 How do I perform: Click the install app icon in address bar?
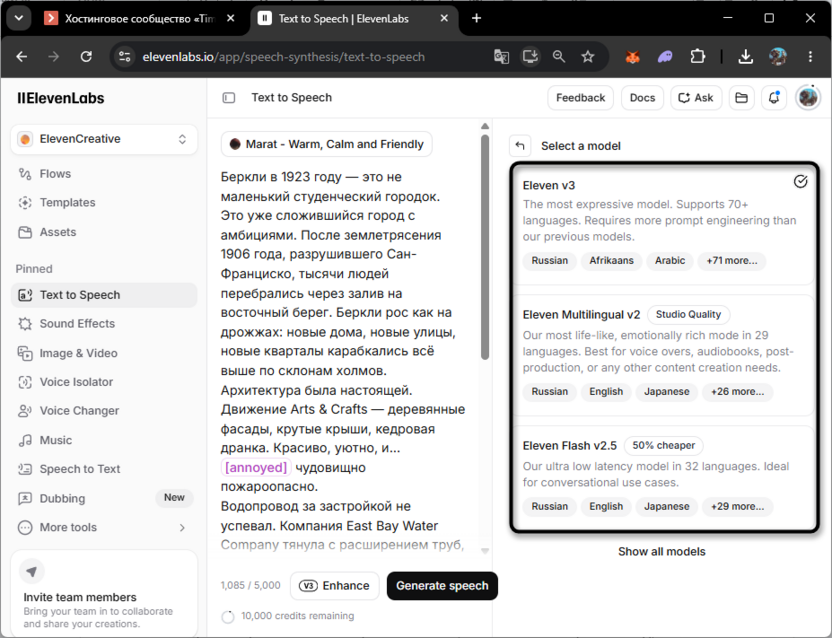pos(530,56)
